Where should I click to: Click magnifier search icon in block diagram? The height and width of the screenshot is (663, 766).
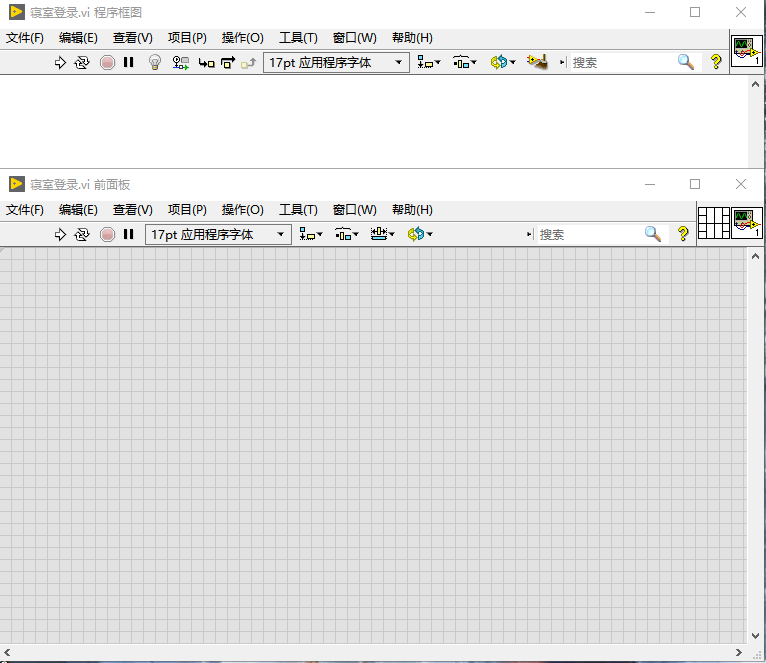coord(686,62)
